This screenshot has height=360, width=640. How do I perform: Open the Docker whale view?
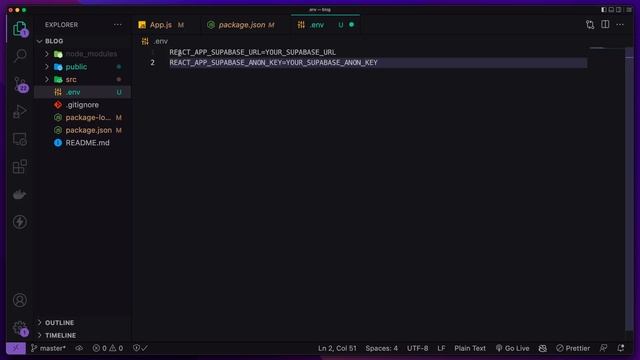[20, 194]
